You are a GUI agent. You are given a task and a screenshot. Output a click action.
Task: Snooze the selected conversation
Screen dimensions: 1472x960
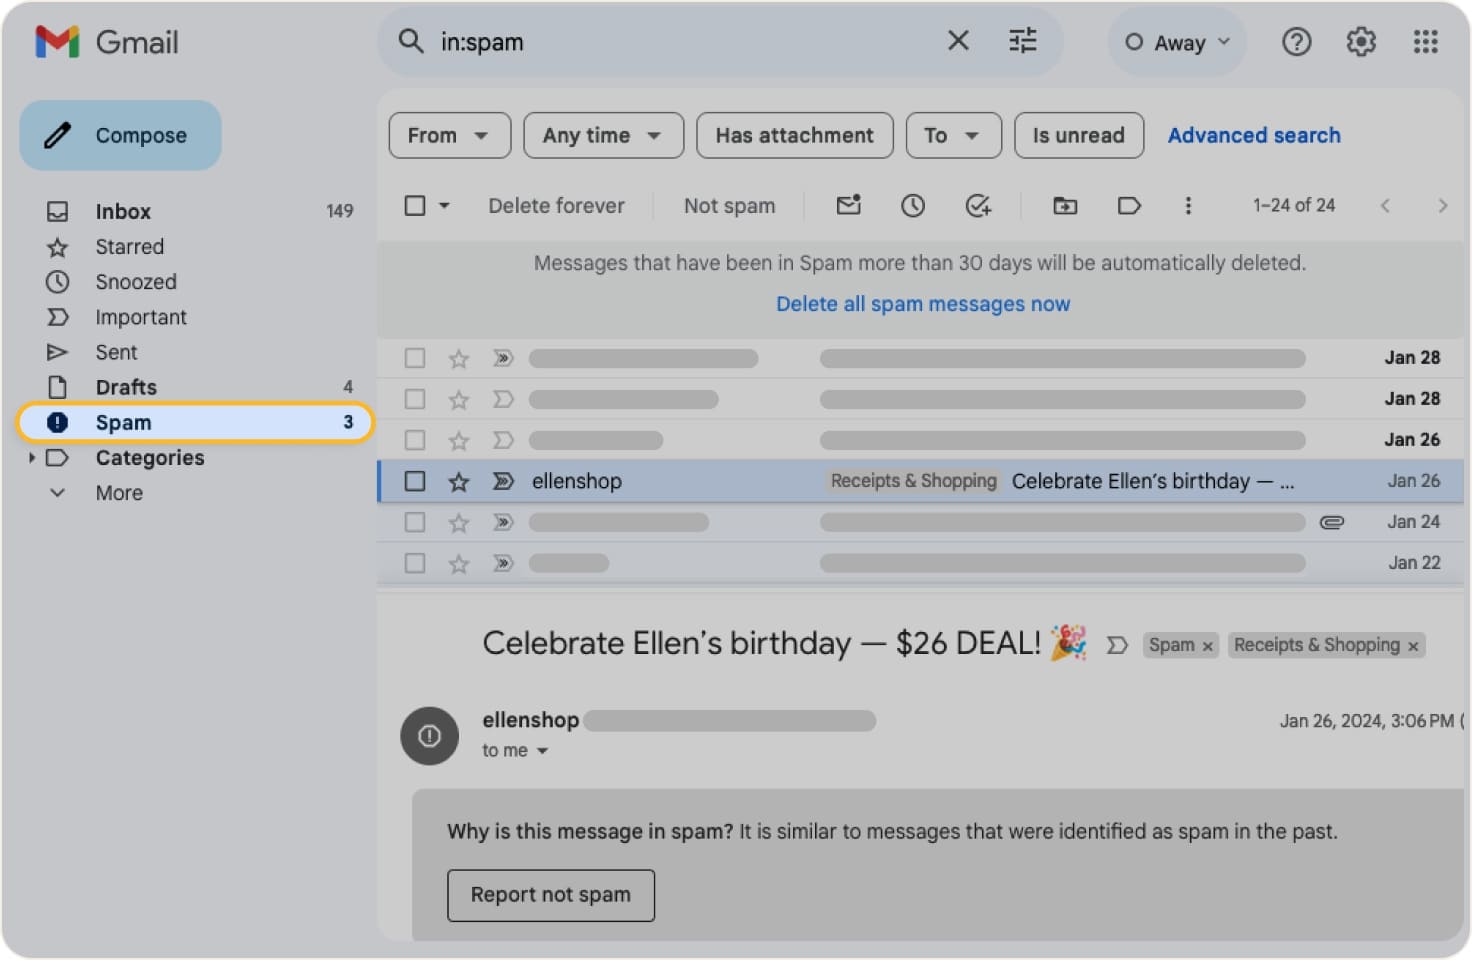pos(912,205)
